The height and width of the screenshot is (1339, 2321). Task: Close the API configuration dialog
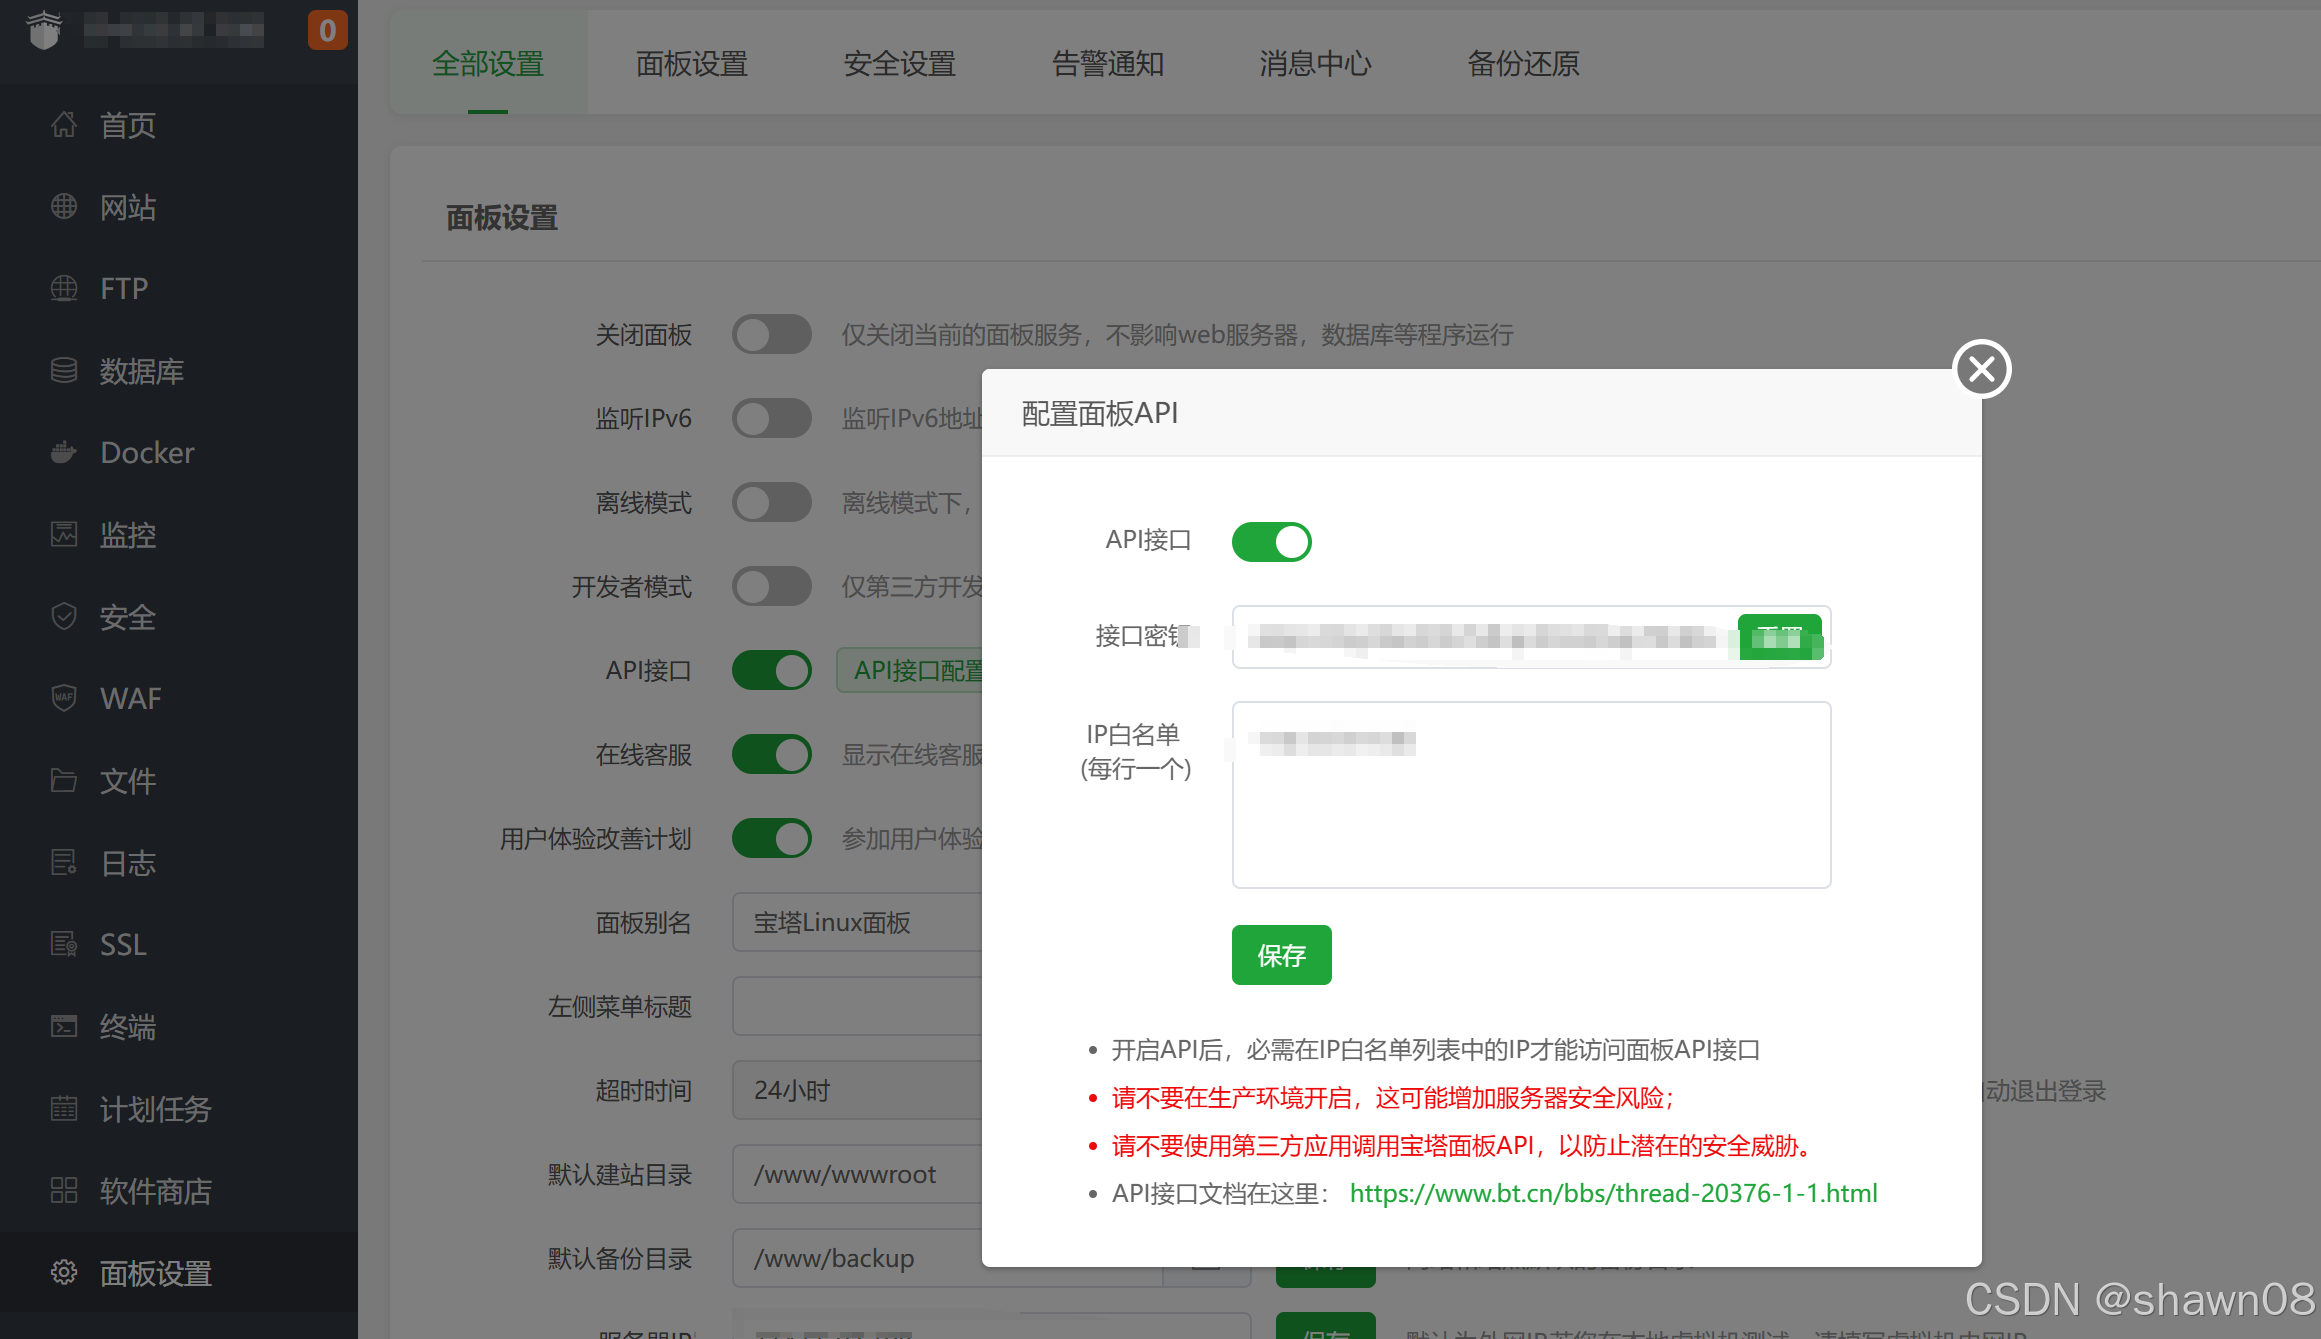coord(1981,369)
